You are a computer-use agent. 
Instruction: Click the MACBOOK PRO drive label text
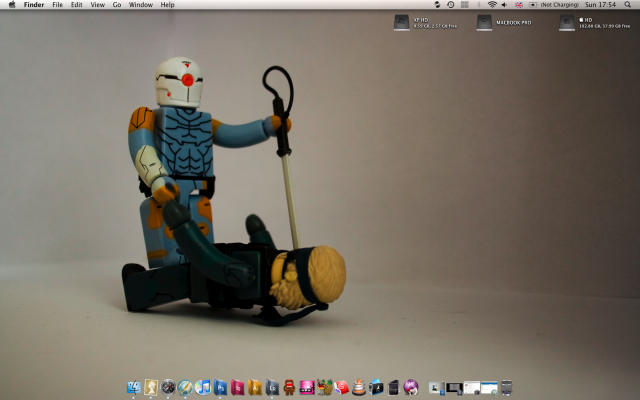click(514, 23)
